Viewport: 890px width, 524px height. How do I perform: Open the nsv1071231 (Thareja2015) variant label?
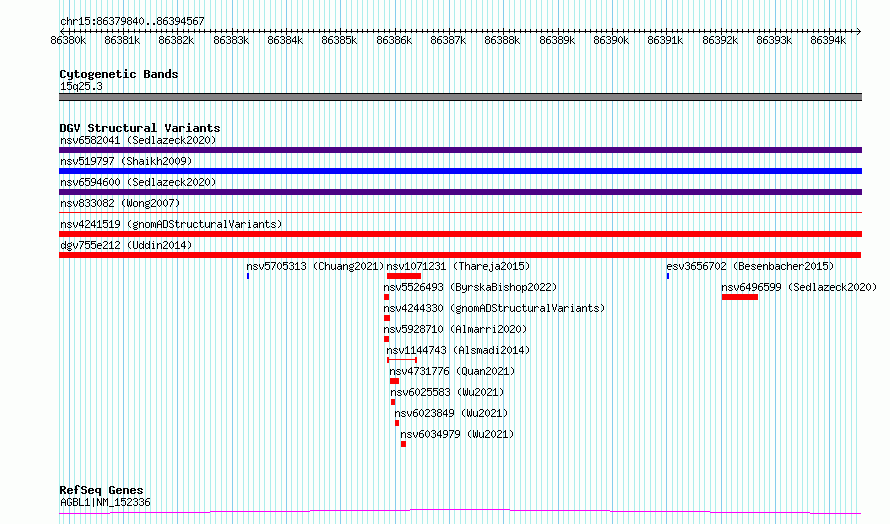[x=458, y=266]
